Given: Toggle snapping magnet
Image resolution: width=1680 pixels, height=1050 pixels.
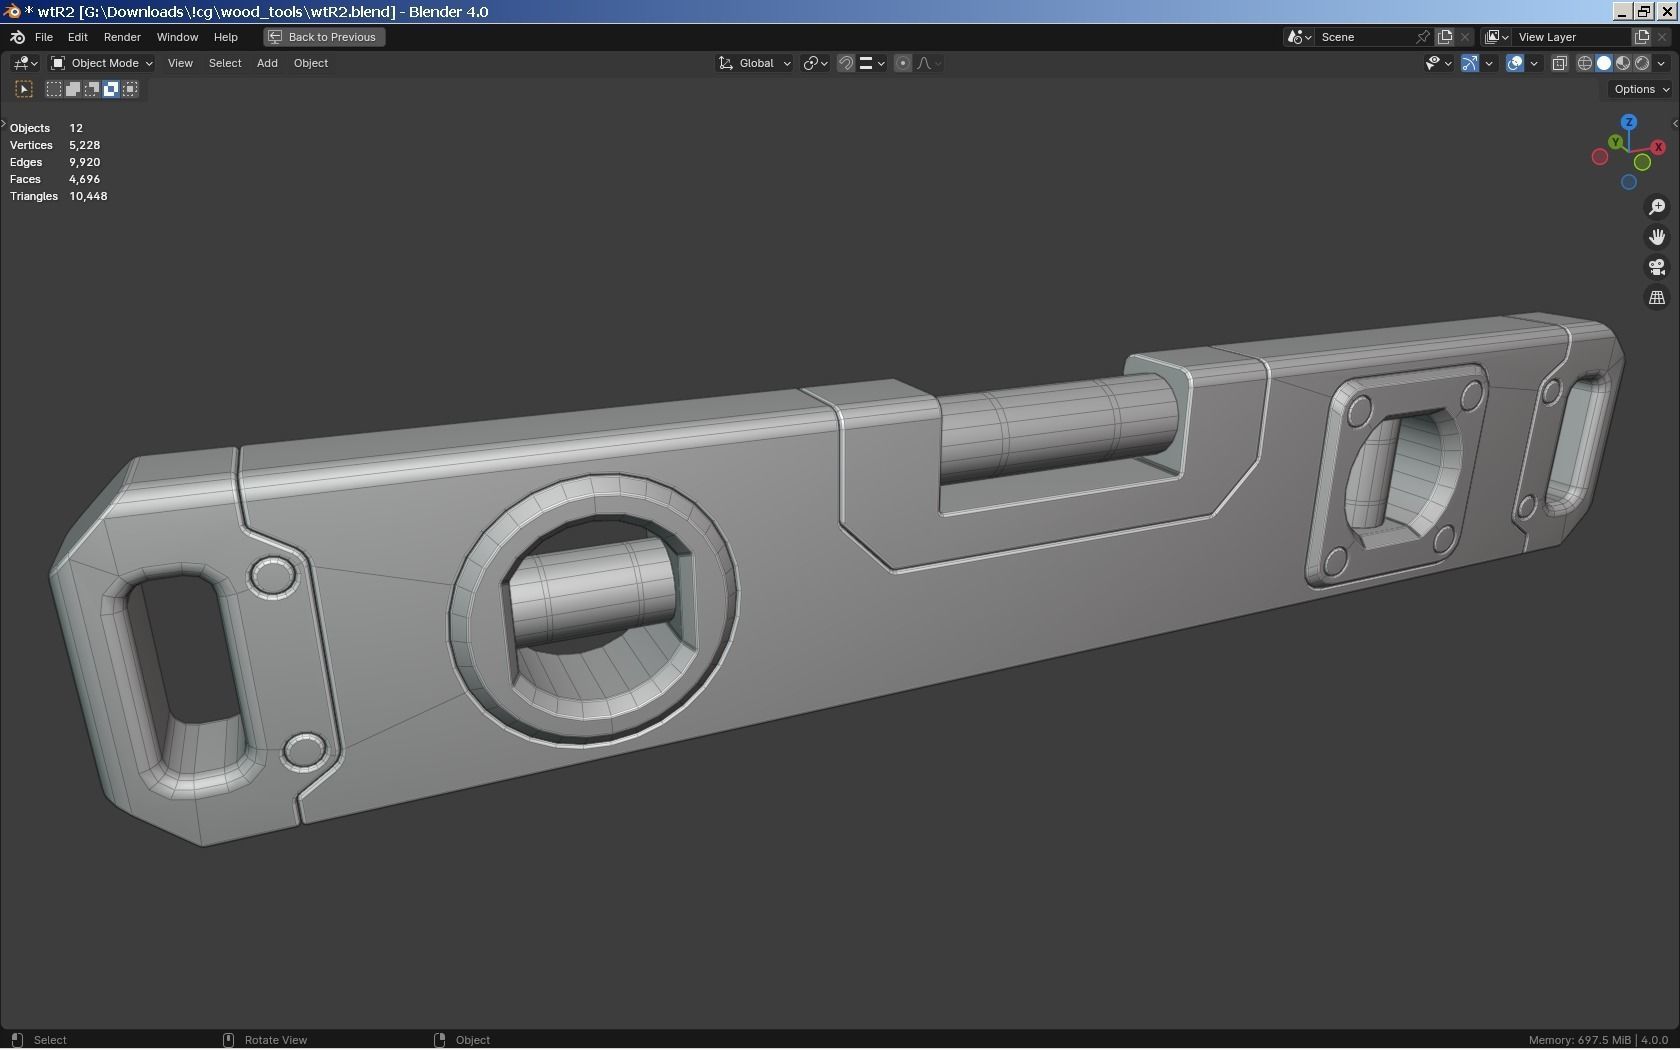Looking at the screenshot, I should [x=846, y=63].
